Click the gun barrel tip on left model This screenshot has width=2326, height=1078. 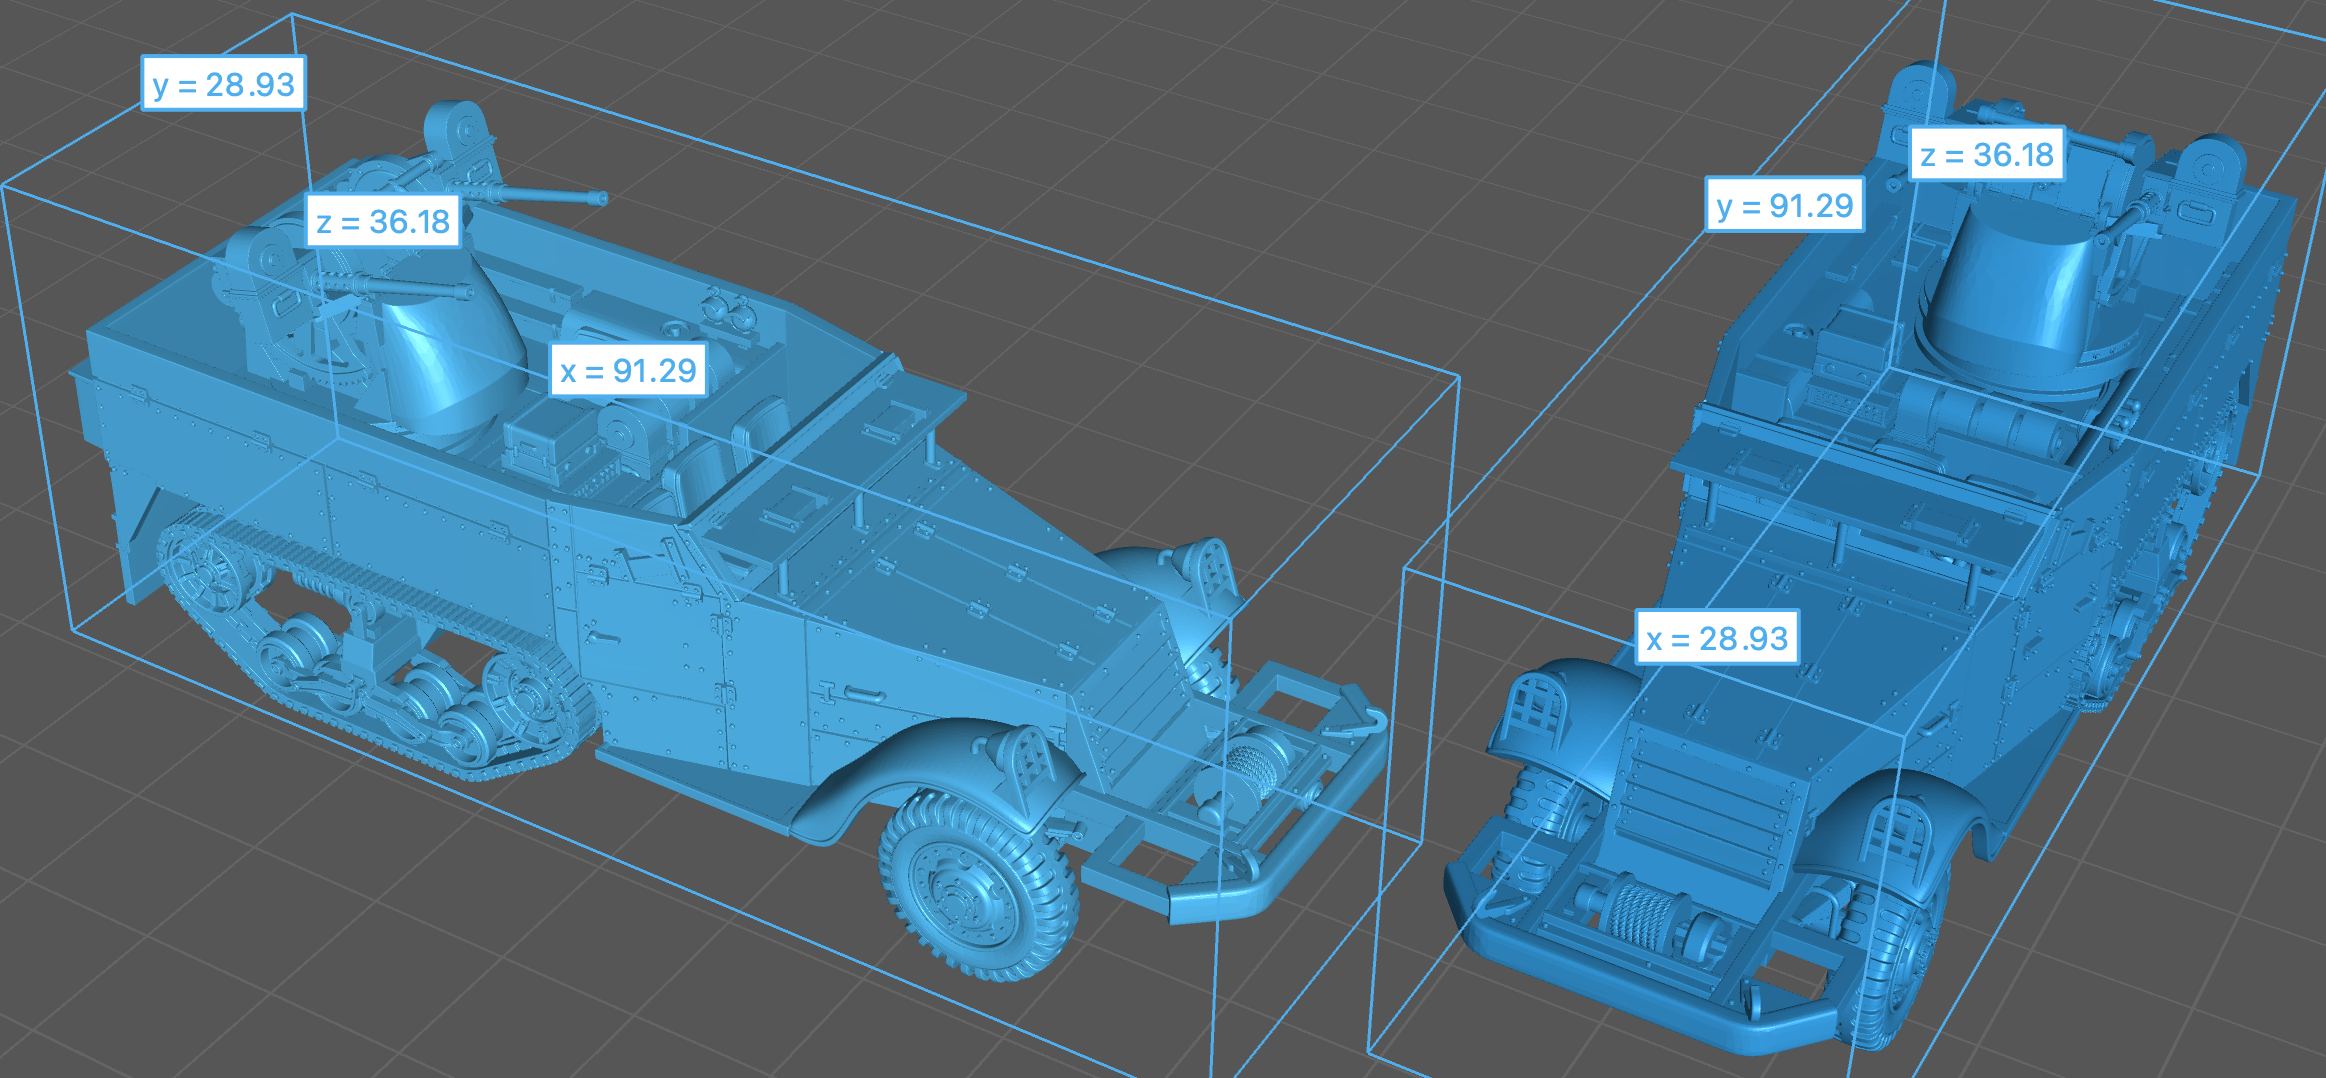[x=600, y=198]
